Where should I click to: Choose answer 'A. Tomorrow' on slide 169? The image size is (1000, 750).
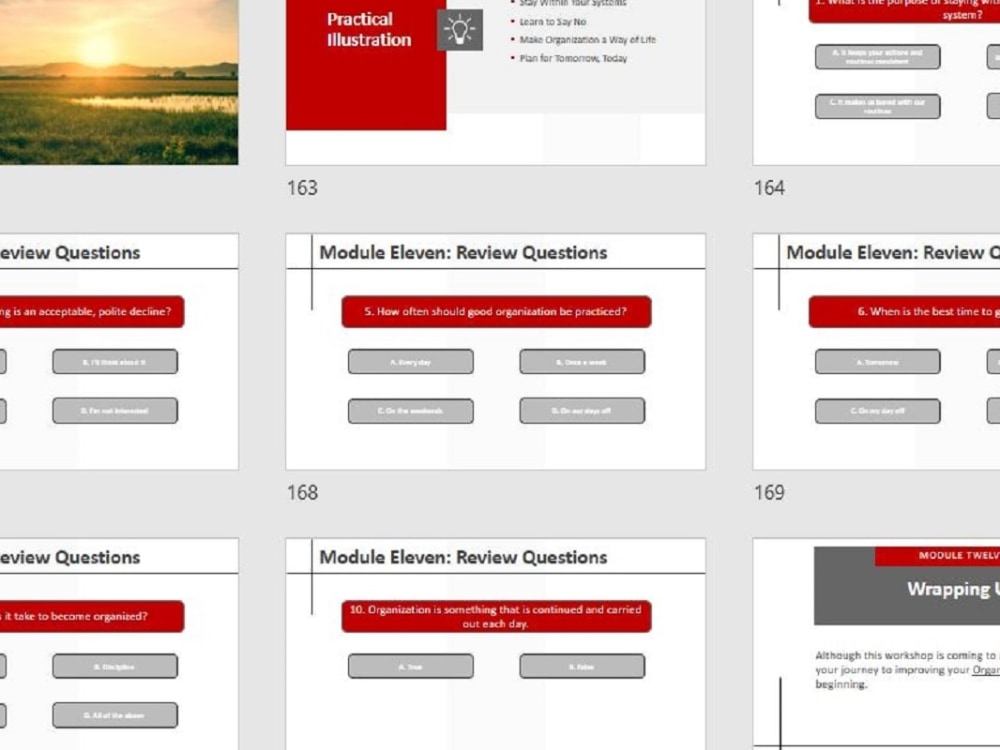878,362
